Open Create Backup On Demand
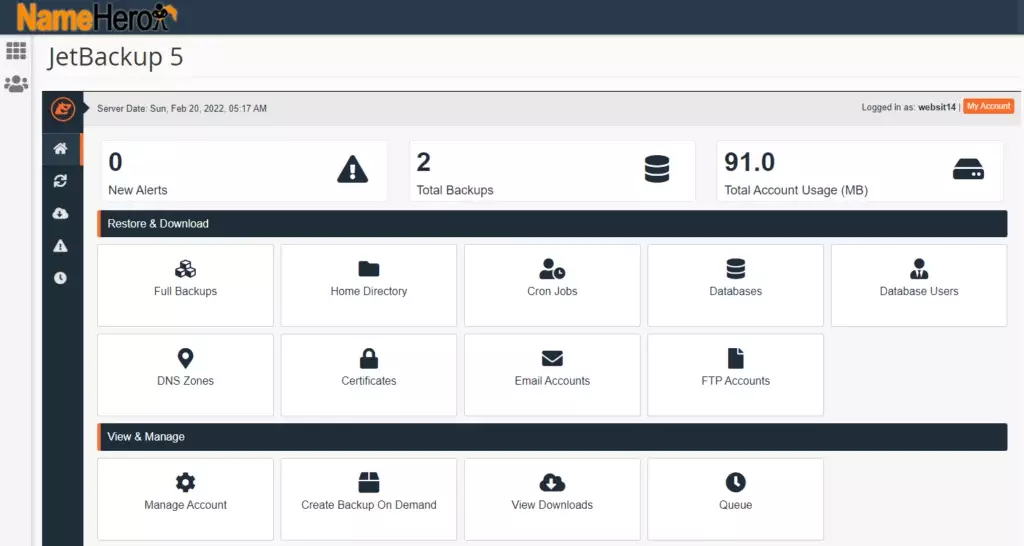 (369, 498)
